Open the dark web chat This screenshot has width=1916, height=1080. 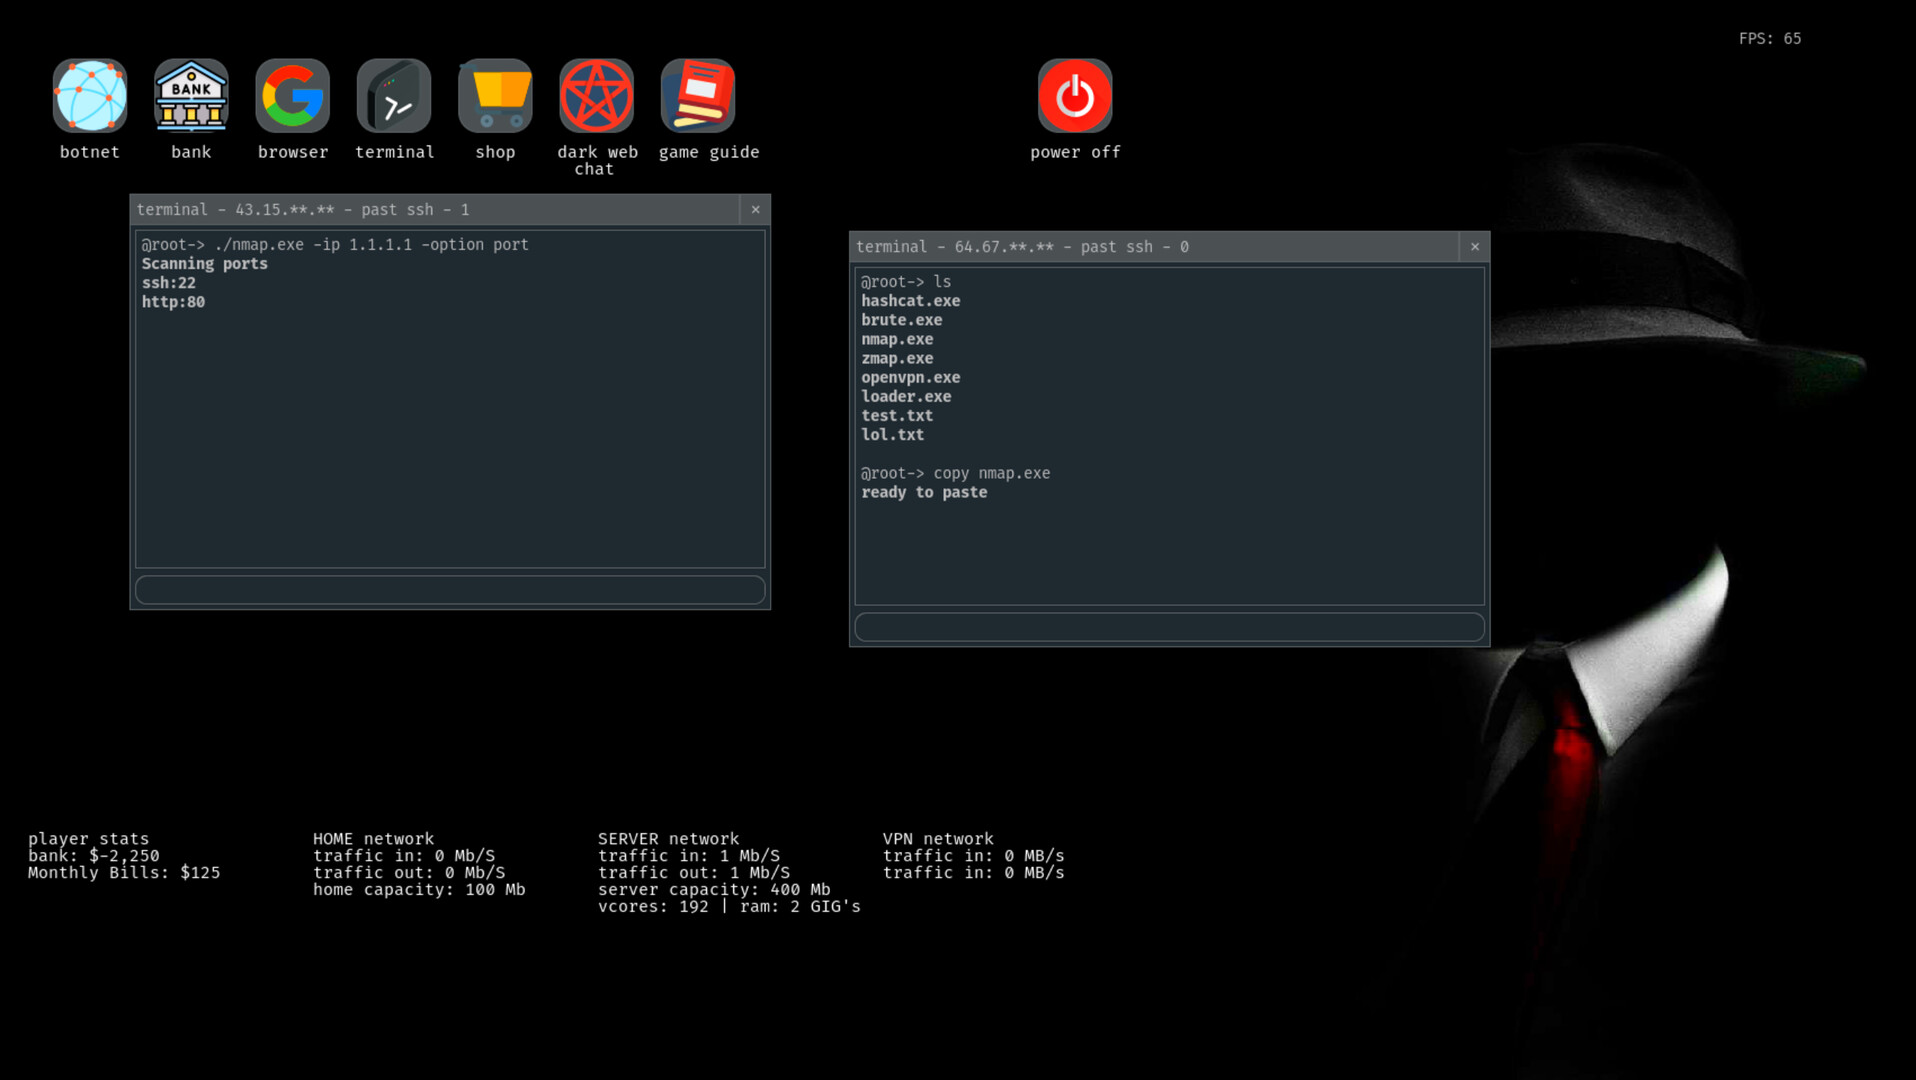pyautogui.click(x=596, y=96)
